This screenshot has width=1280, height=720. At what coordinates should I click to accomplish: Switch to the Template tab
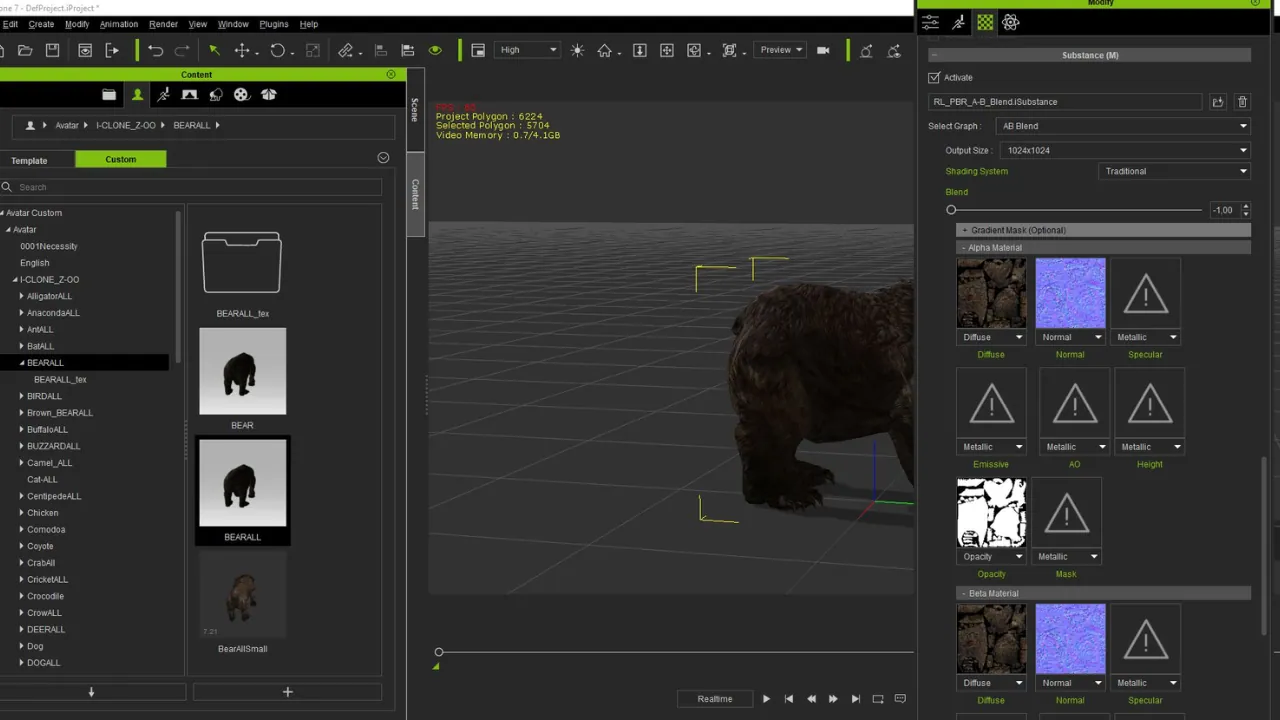(29, 160)
